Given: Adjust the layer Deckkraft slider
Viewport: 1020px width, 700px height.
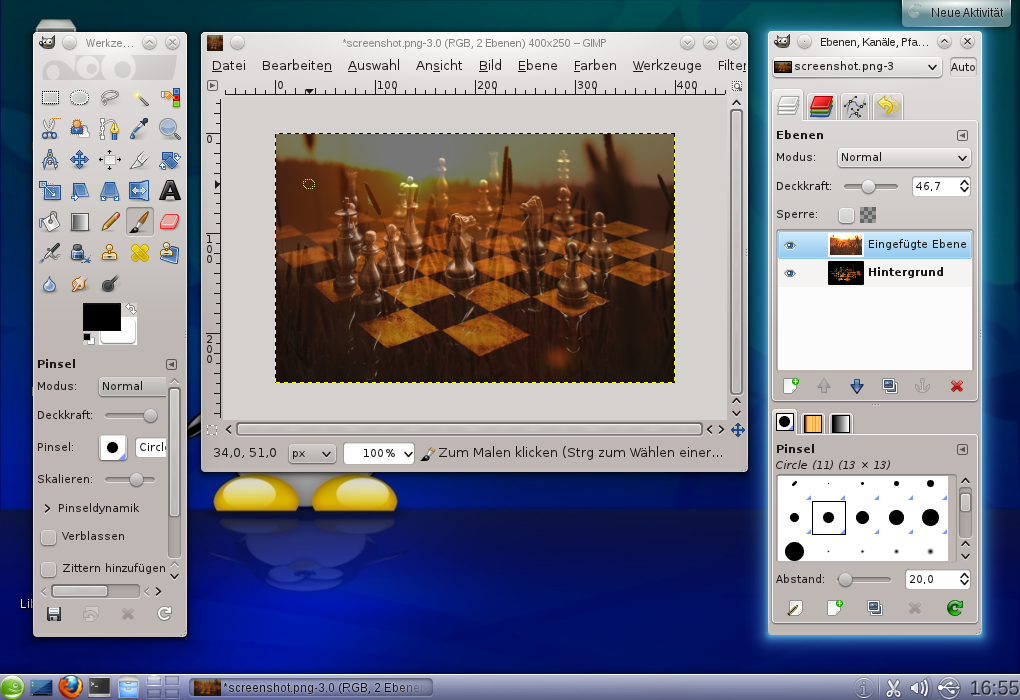Looking at the screenshot, I should (870, 187).
